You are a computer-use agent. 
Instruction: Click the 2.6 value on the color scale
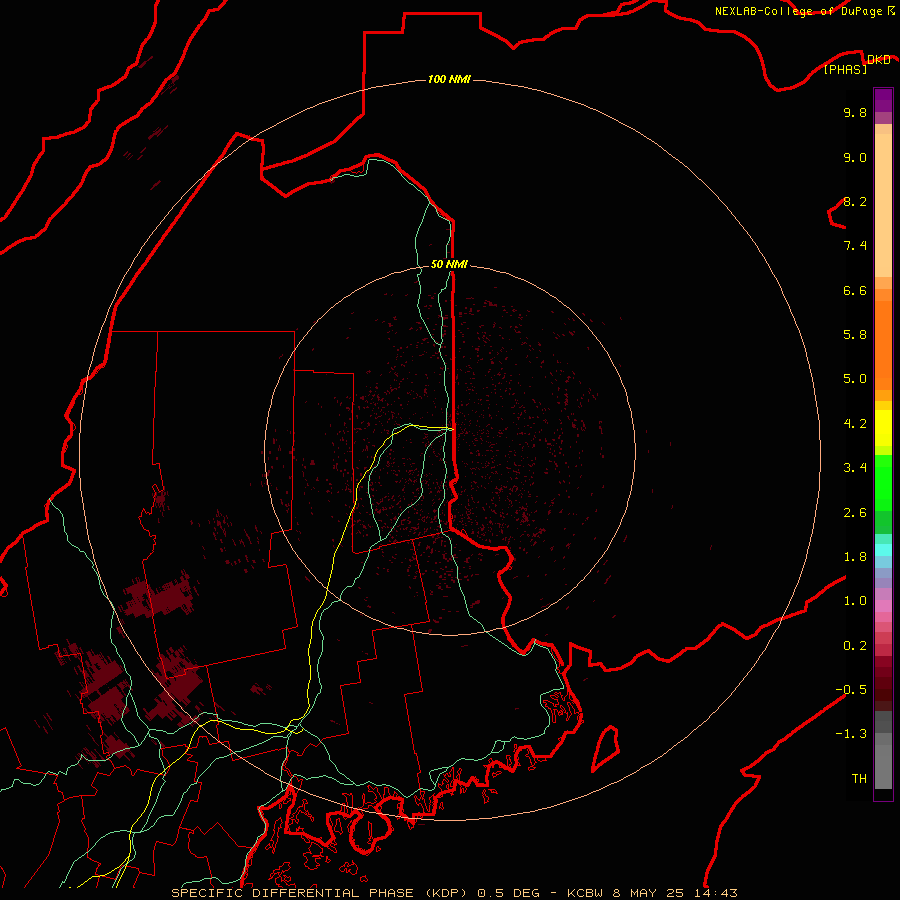855,513
